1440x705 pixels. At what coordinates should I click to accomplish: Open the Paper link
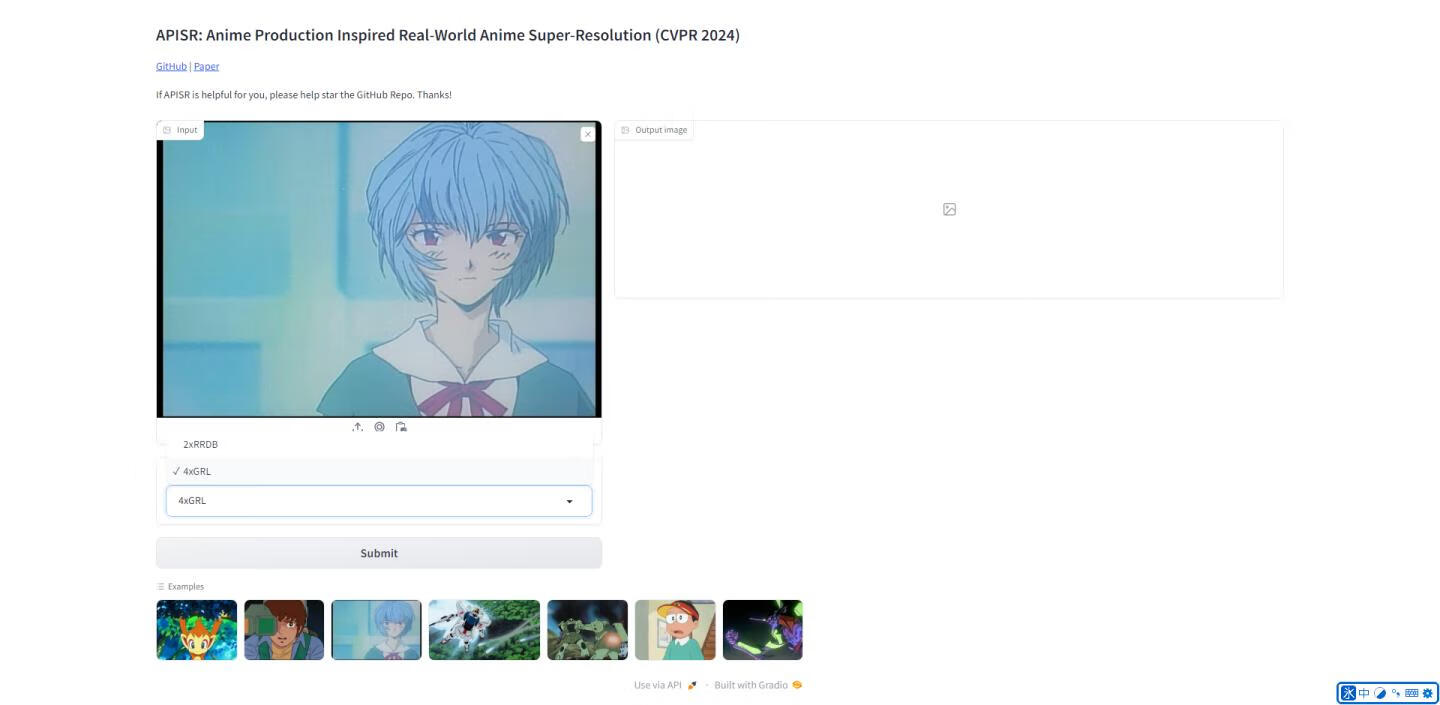point(206,66)
